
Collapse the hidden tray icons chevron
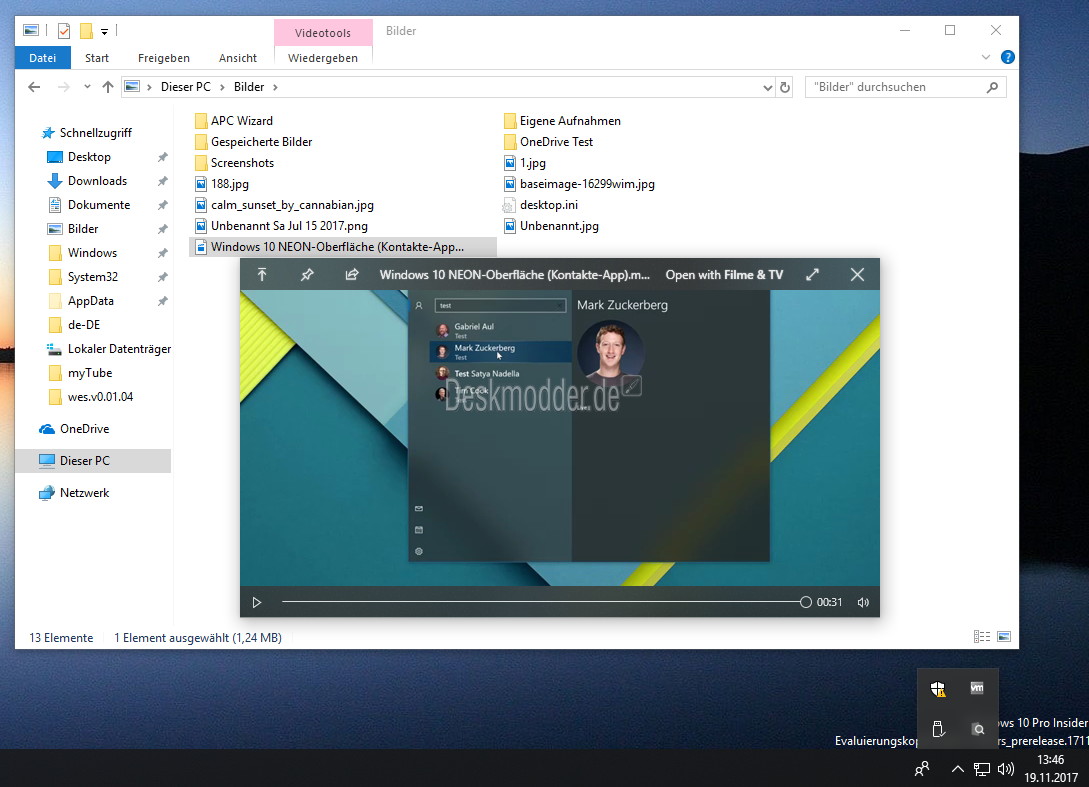958,769
